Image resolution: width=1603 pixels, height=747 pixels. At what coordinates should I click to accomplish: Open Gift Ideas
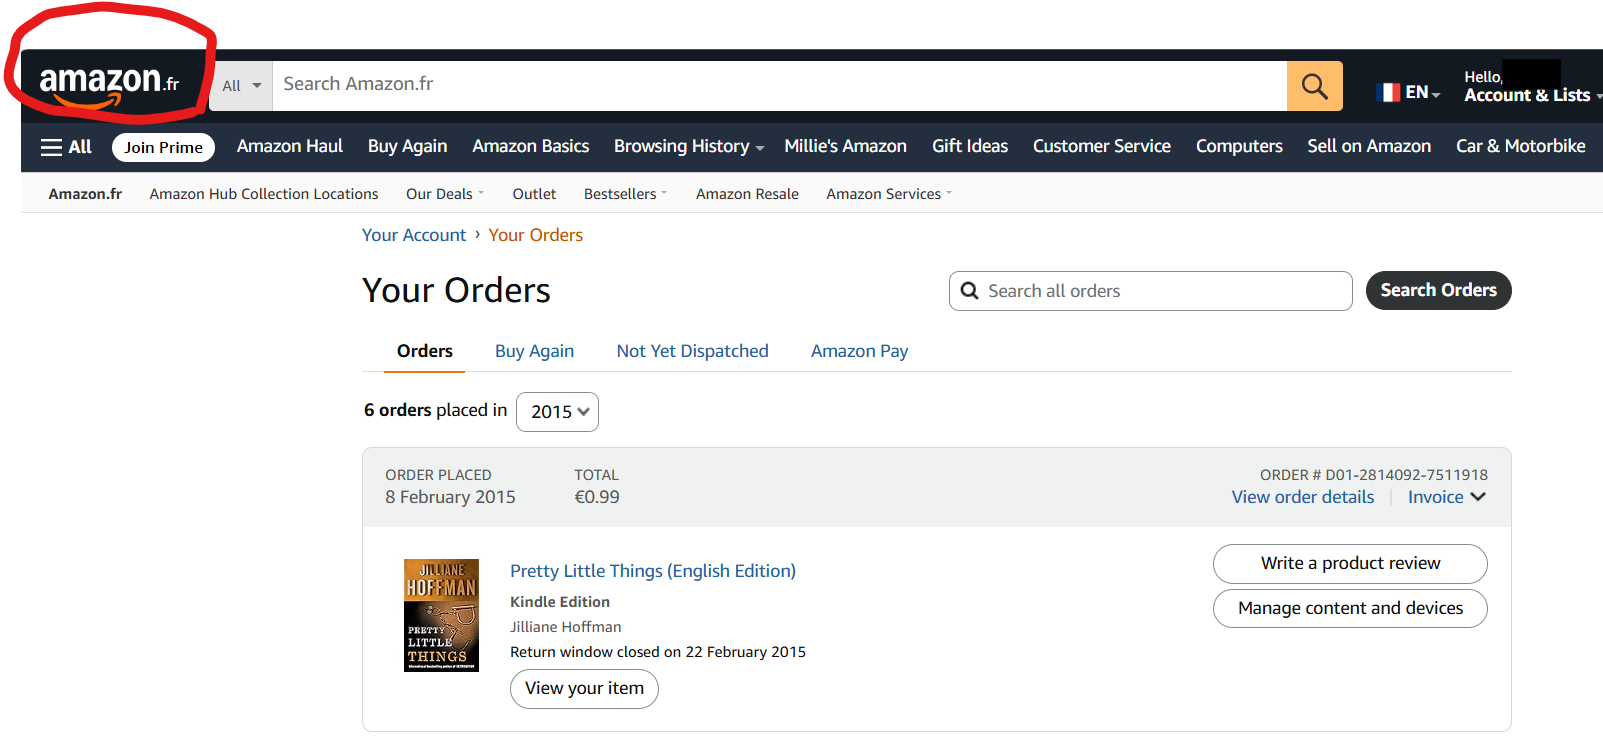click(970, 146)
